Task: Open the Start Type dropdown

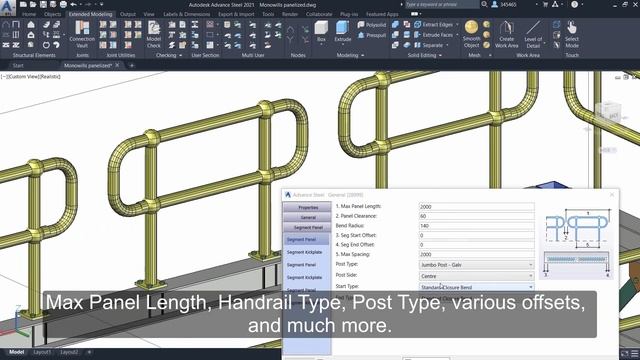Action: click(476, 287)
